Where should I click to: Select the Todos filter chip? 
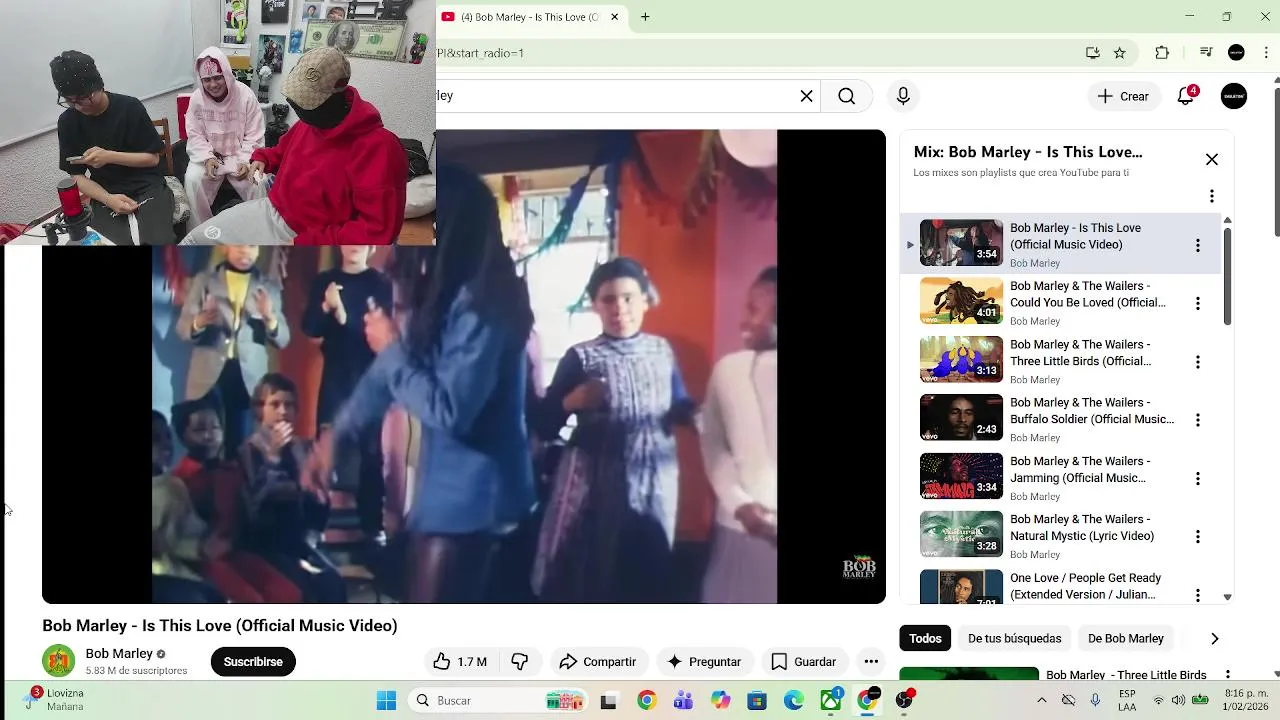pyautogui.click(x=925, y=638)
